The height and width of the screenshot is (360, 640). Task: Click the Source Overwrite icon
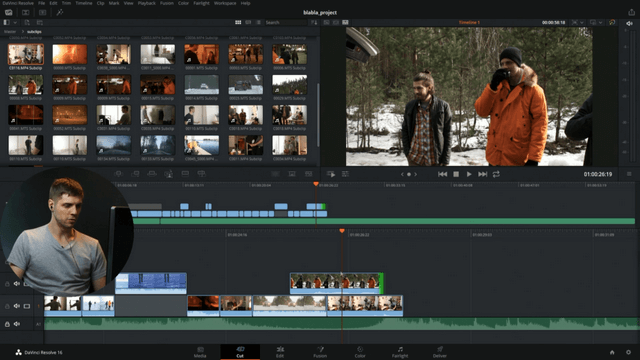coord(201,174)
